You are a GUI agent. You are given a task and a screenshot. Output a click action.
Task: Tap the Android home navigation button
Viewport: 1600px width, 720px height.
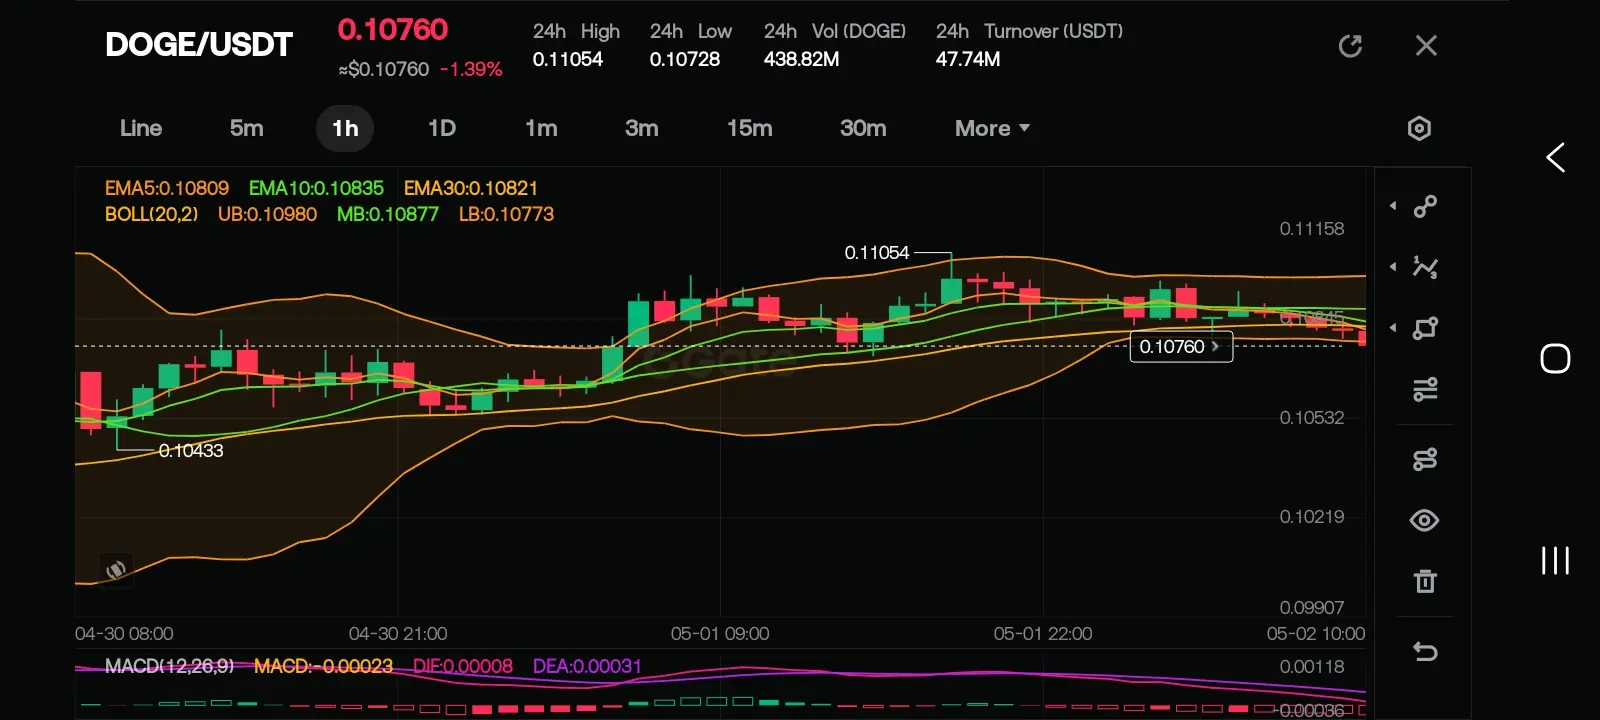pyautogui.click(x=1555, y=358)
